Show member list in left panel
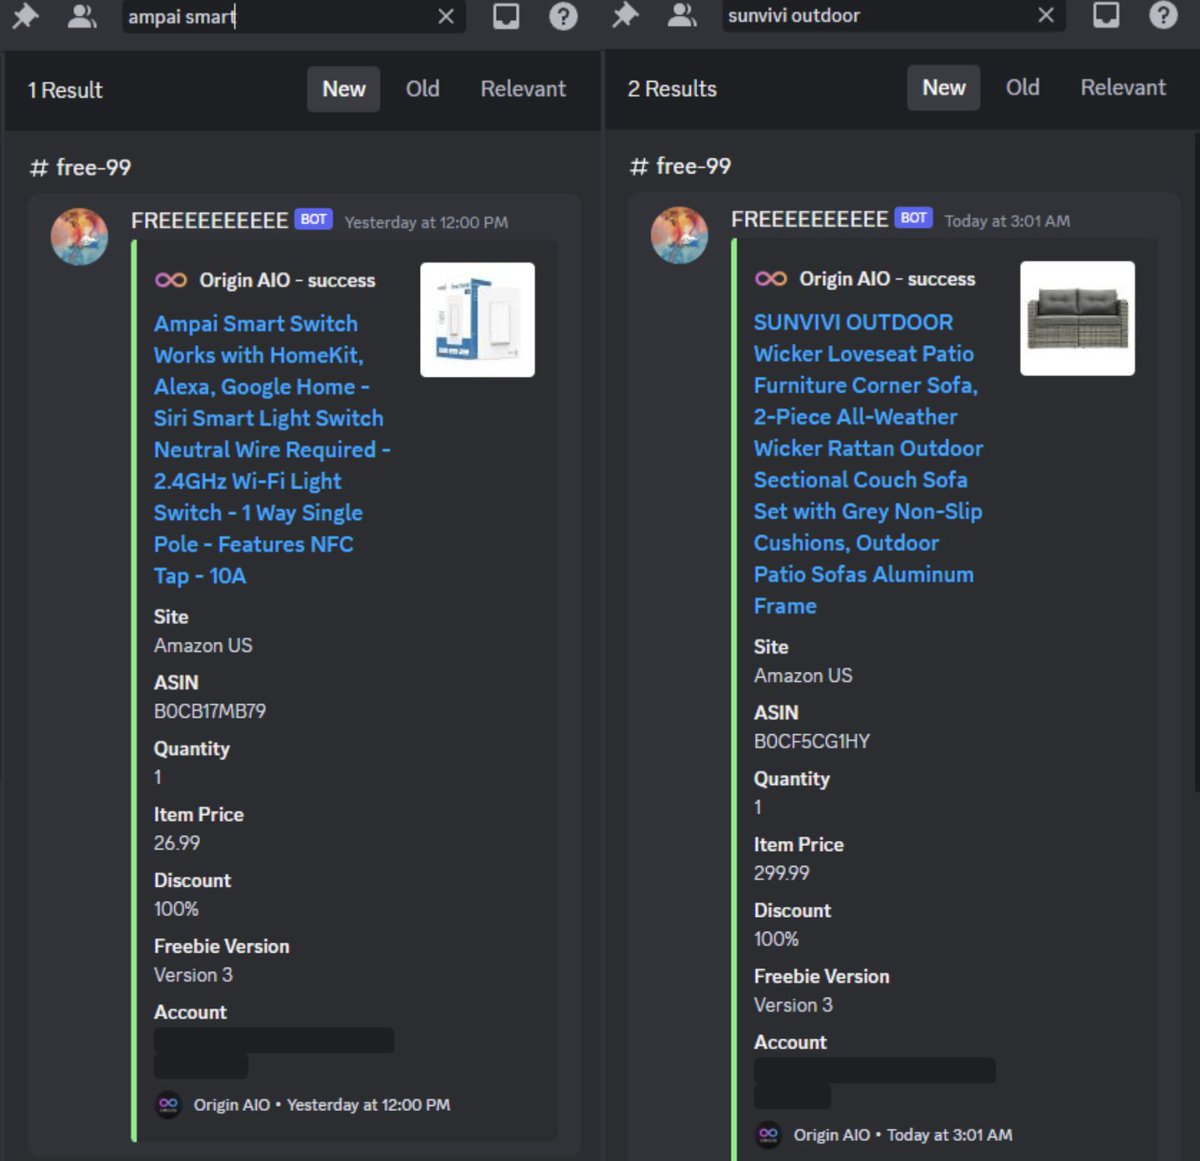 point(81,16)
